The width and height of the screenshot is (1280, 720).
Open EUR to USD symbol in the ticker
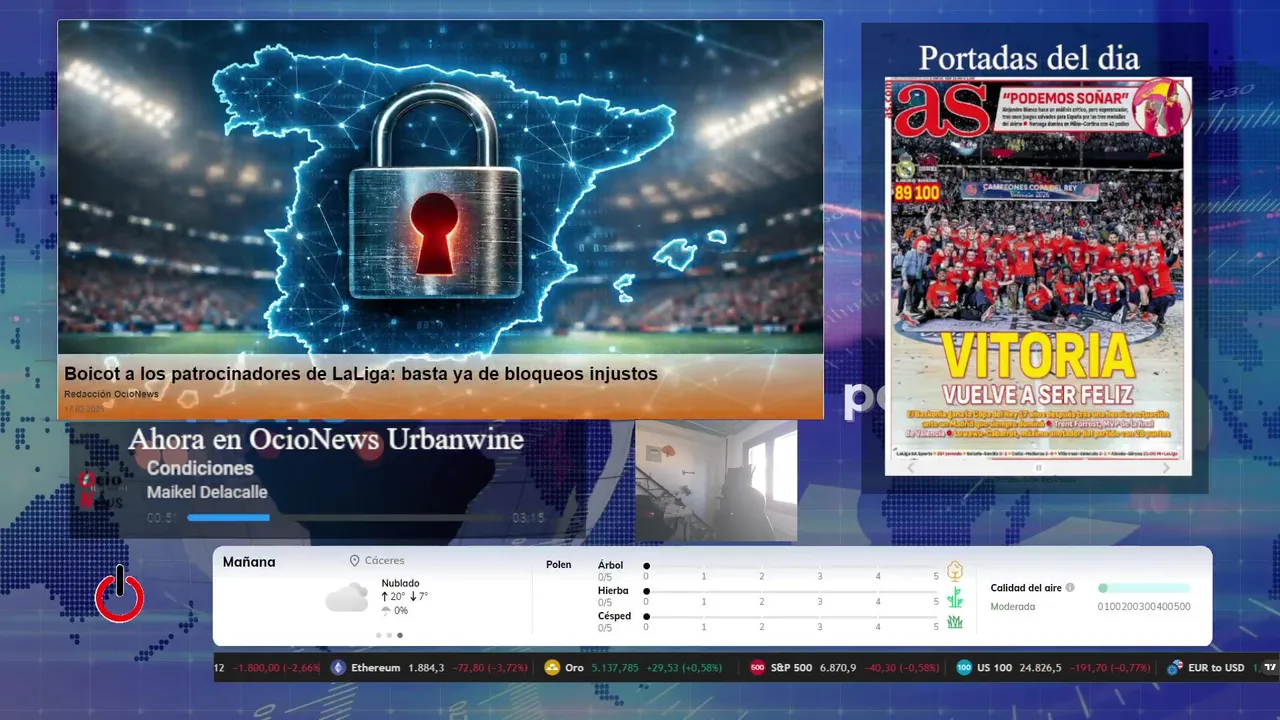pos(1216,668)
